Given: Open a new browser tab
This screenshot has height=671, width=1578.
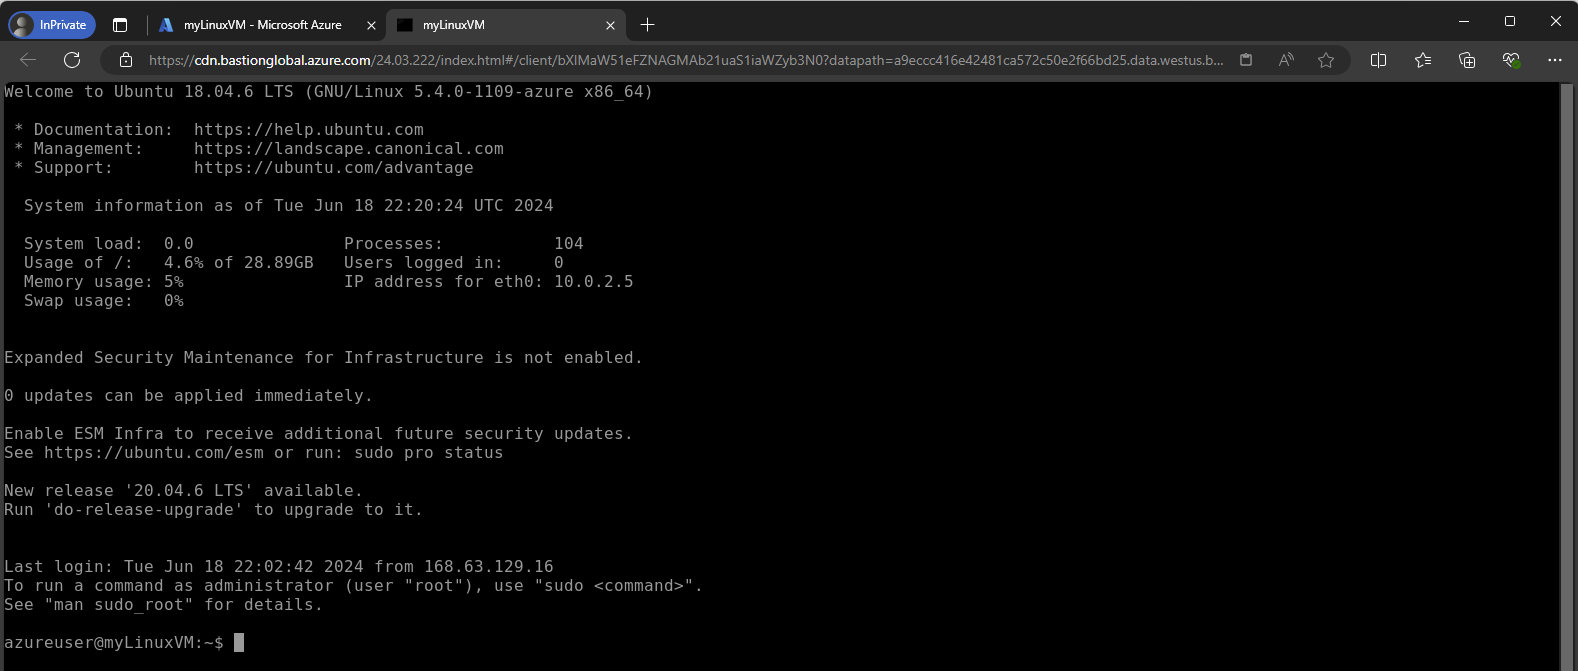Looking at the screenshot, I should click(x=648, y=25).
